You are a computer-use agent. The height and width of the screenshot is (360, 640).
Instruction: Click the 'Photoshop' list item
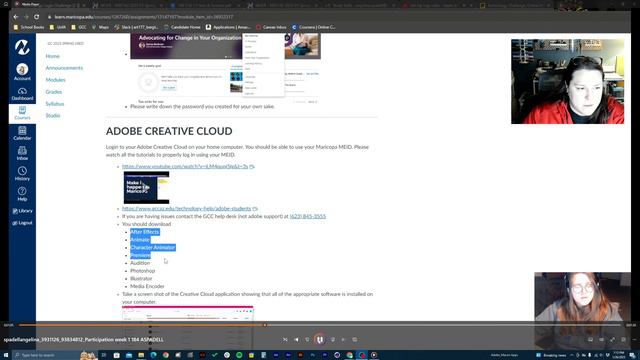(x=142, y=271)
